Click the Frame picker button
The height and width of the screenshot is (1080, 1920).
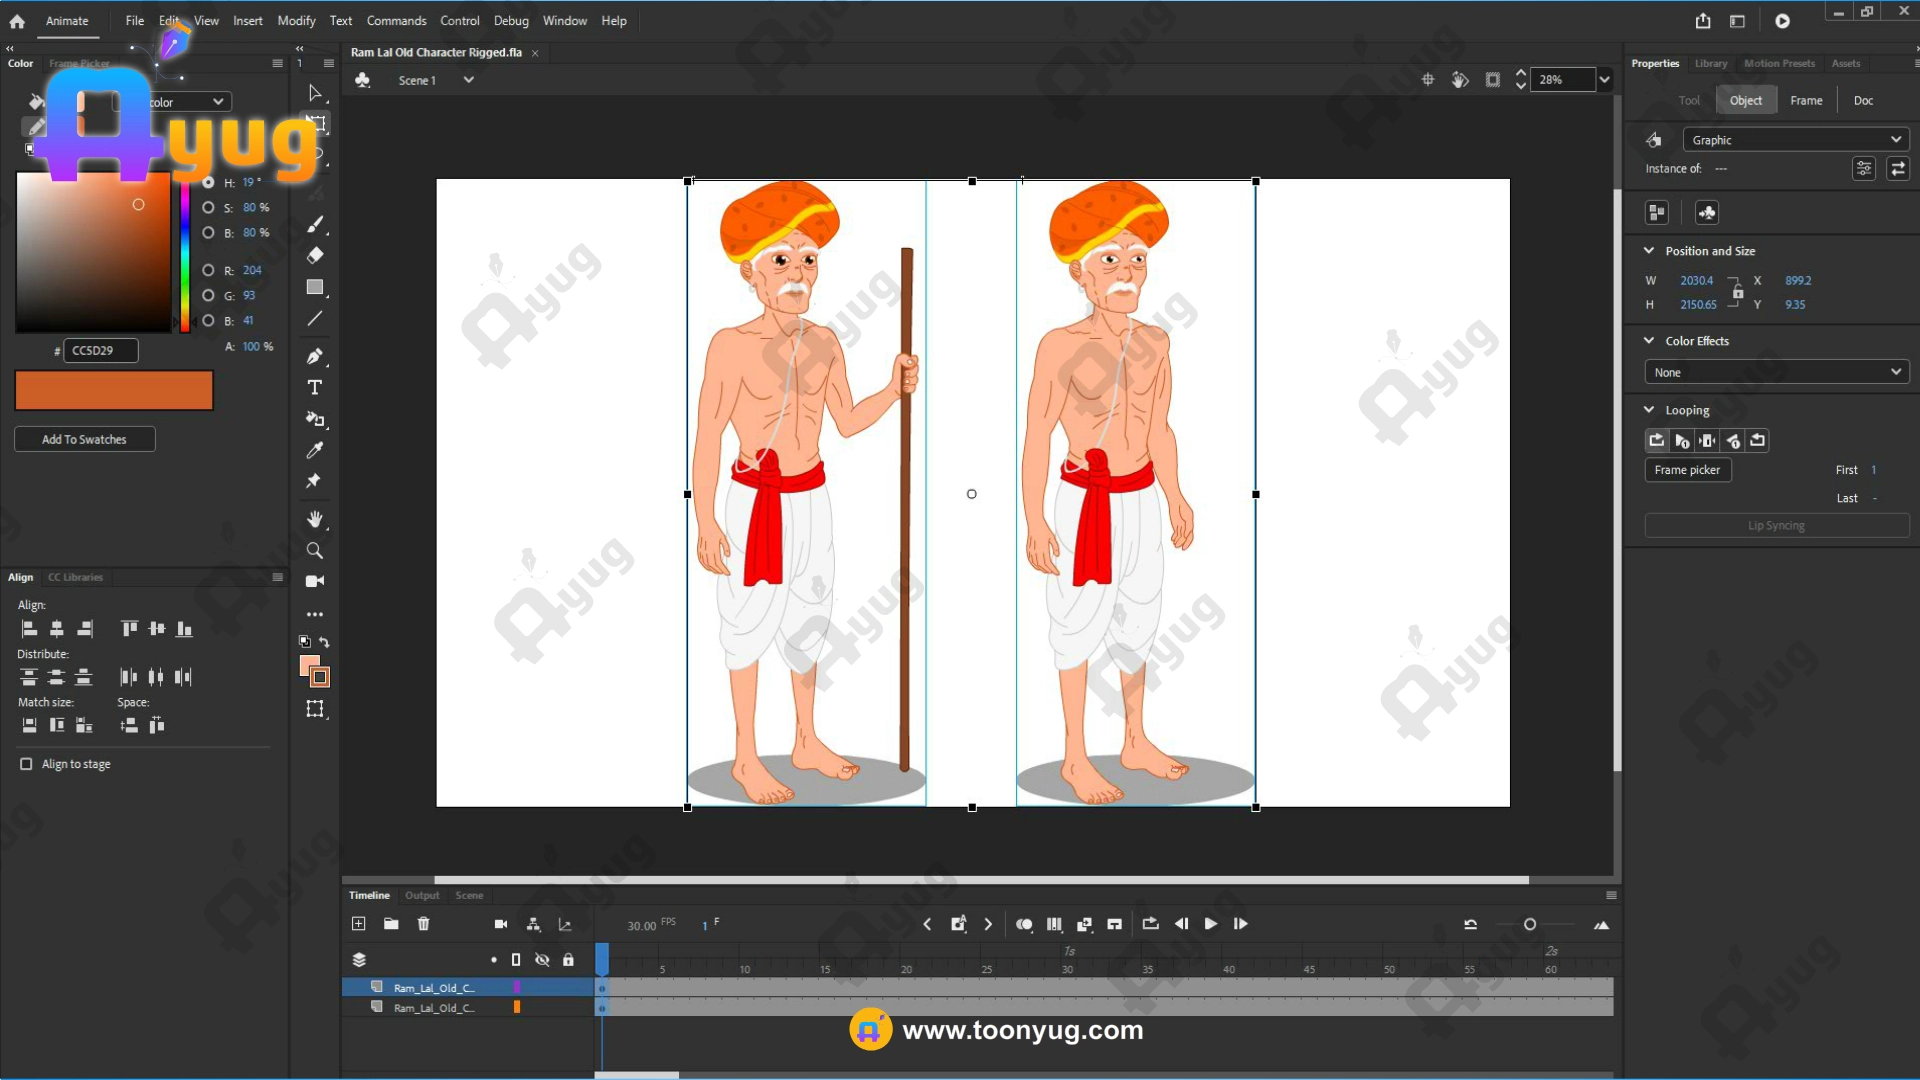pyautogui.click(x=1687, y=470)
